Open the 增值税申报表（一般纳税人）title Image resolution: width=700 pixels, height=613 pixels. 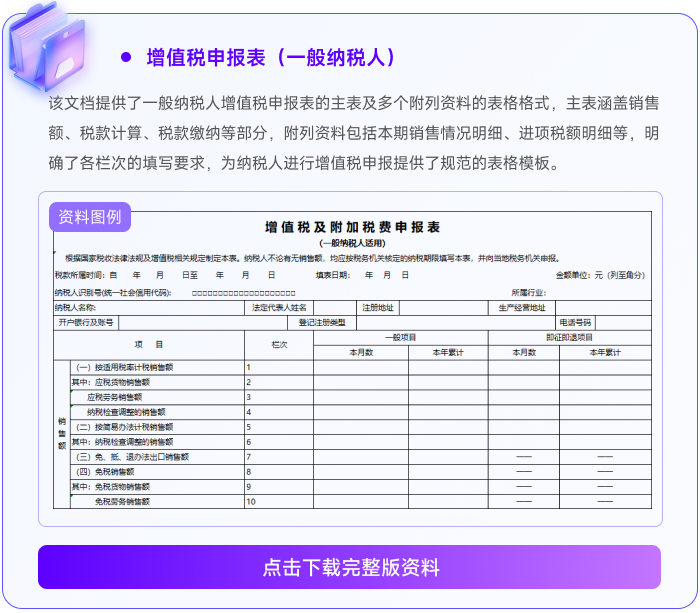point(271,57)
